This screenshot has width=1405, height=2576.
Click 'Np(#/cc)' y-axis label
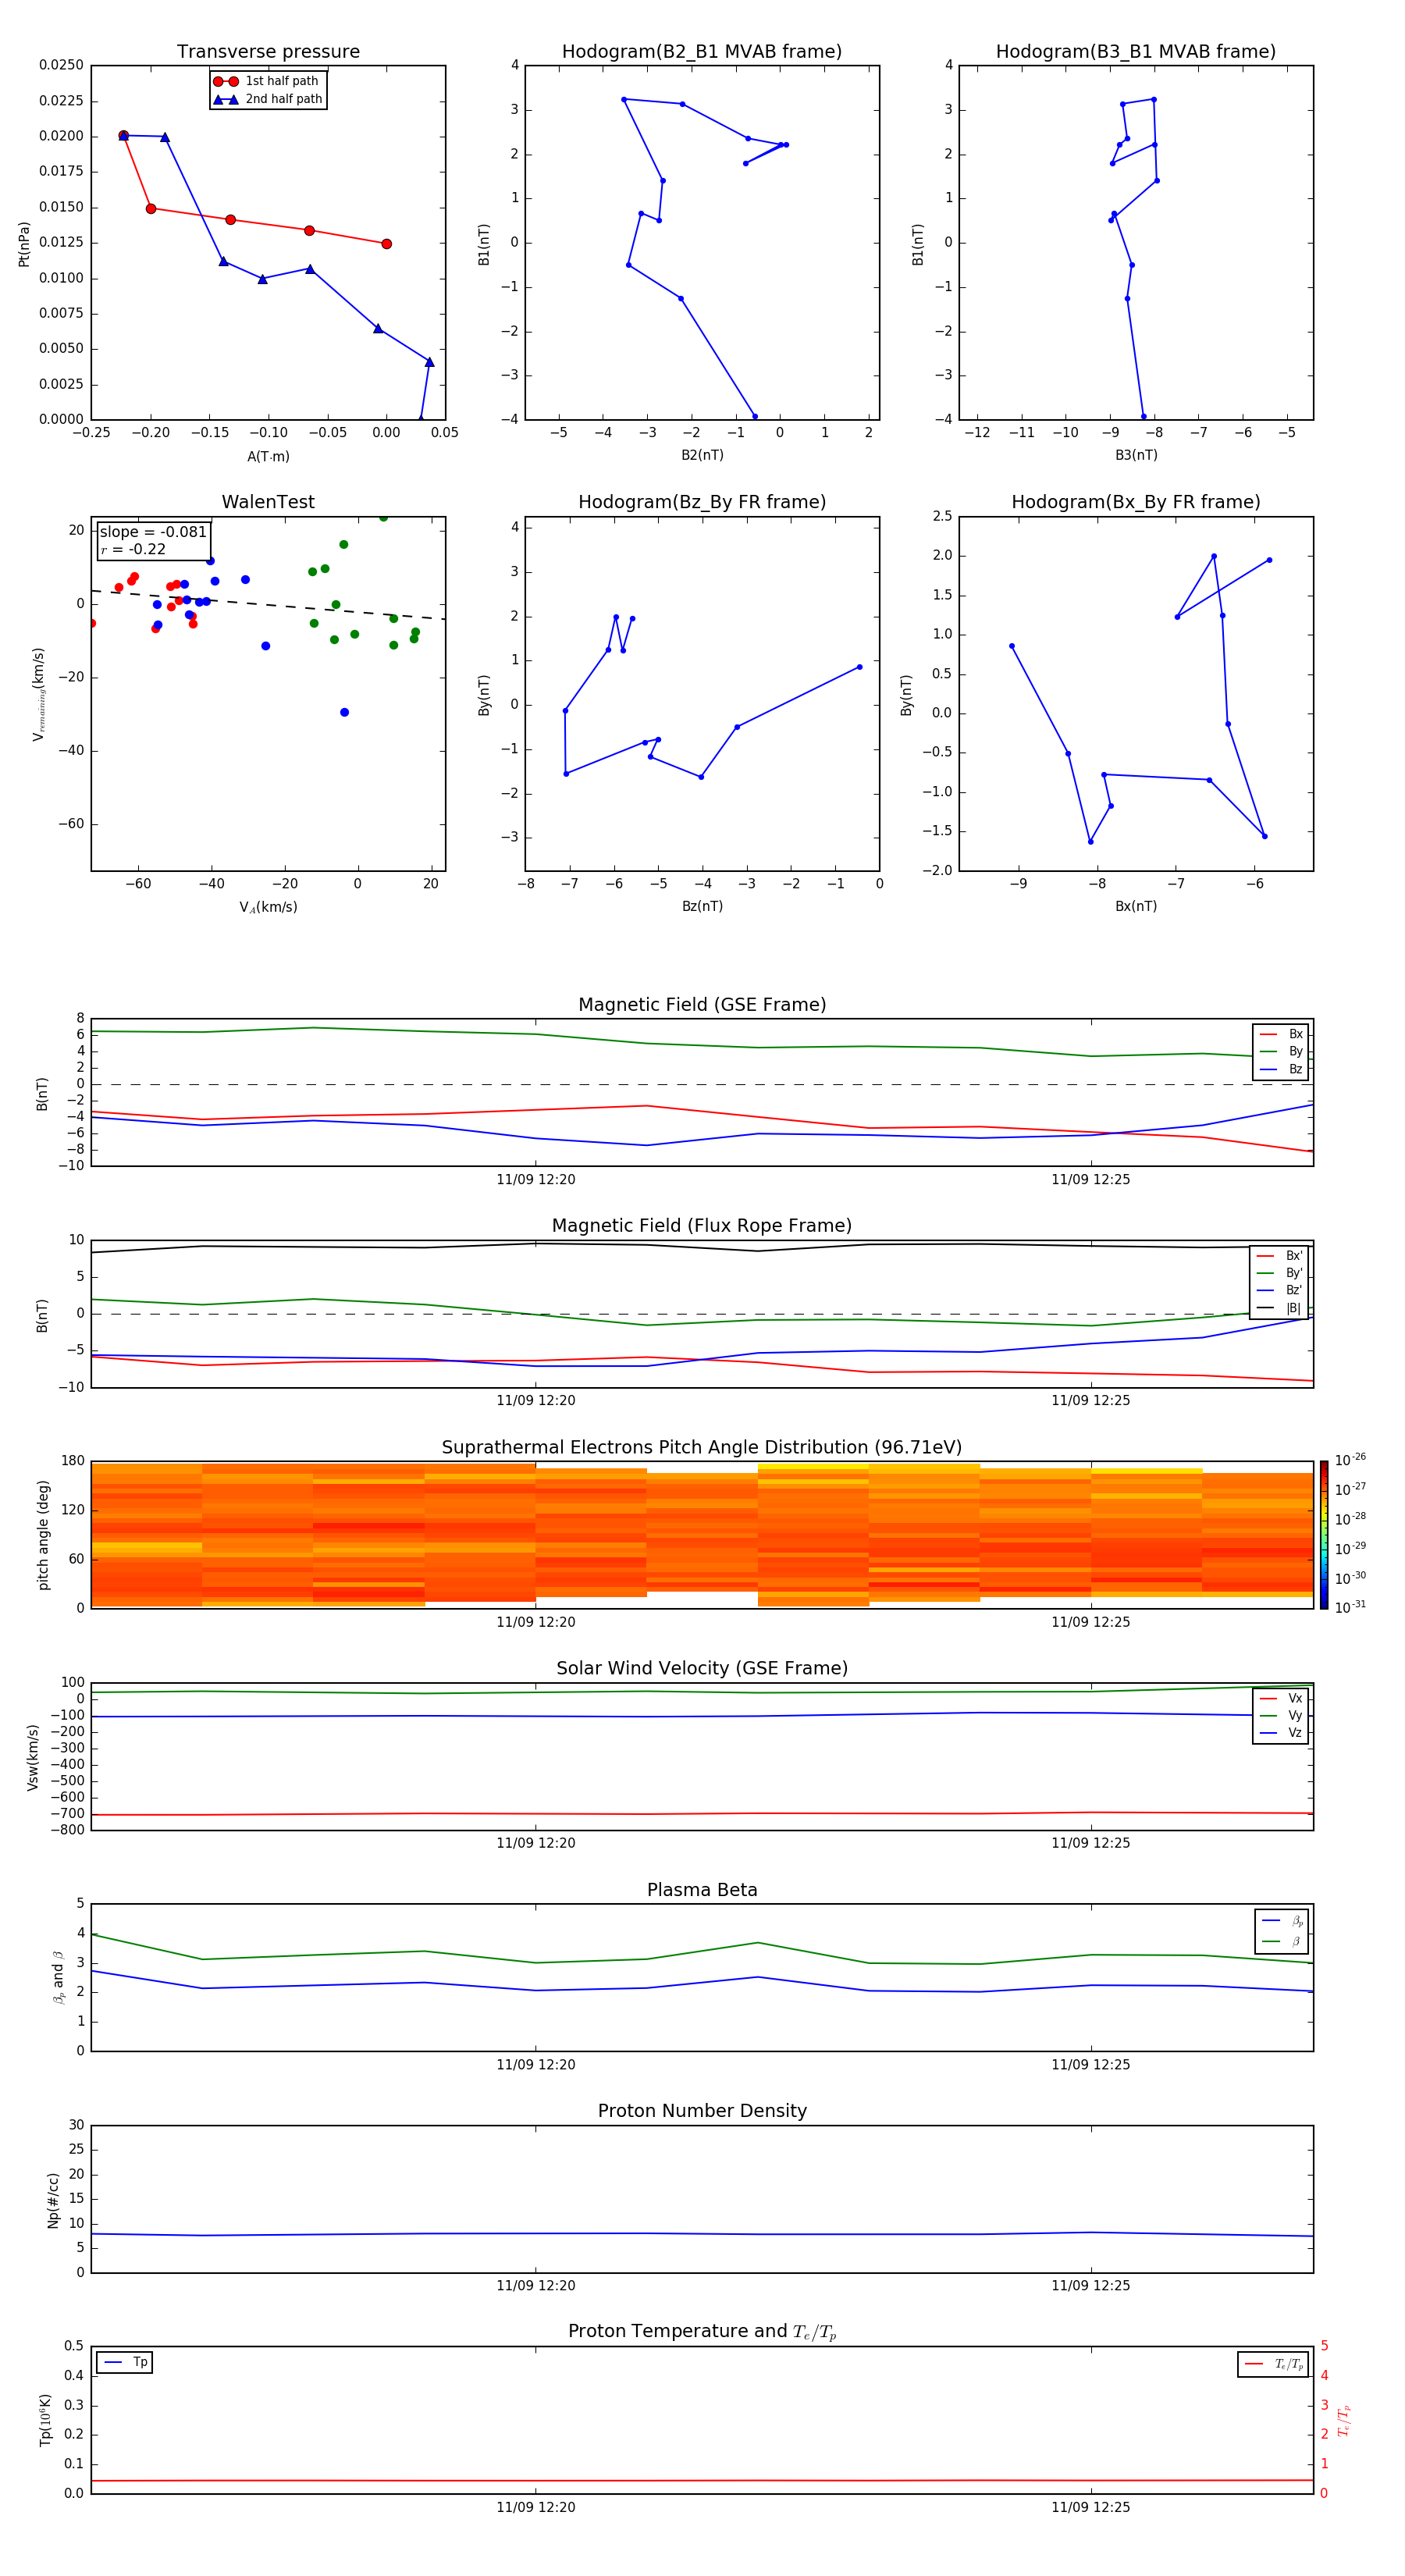53,2199
